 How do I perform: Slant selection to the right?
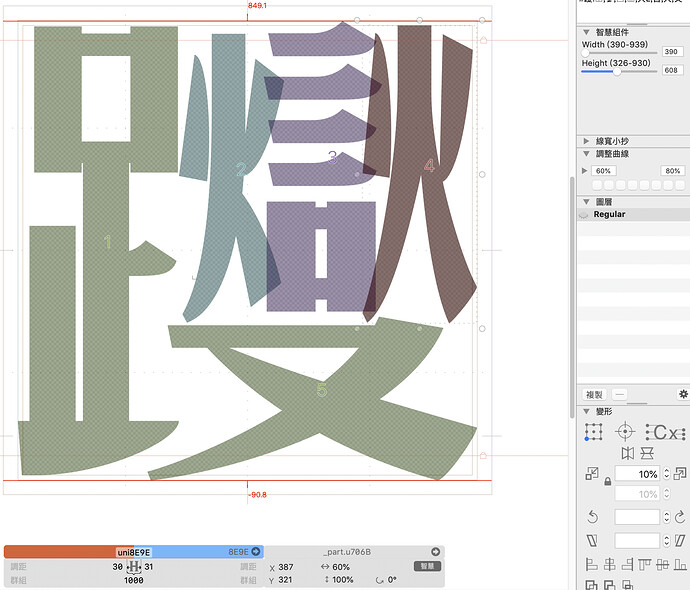tap(680, 540)
